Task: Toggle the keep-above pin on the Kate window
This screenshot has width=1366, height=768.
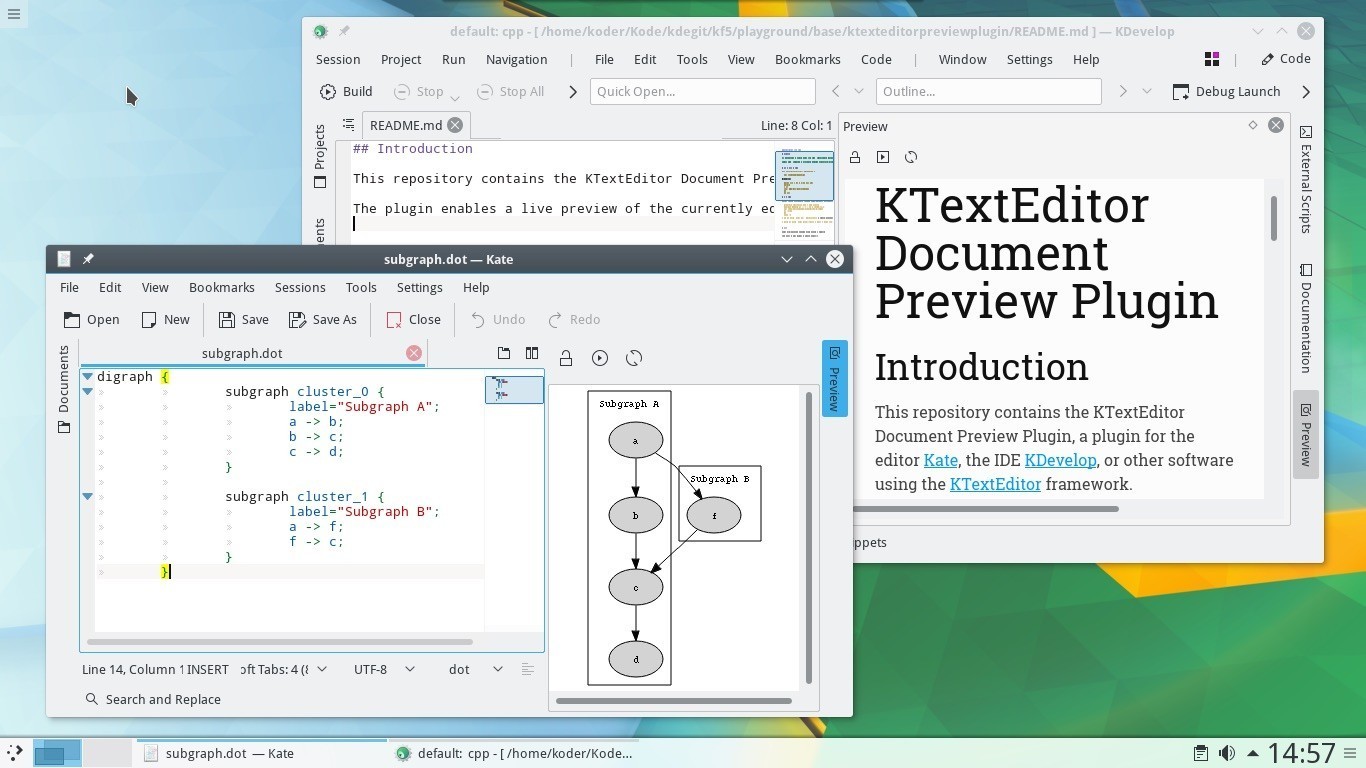Action: (x=87, y=259)
